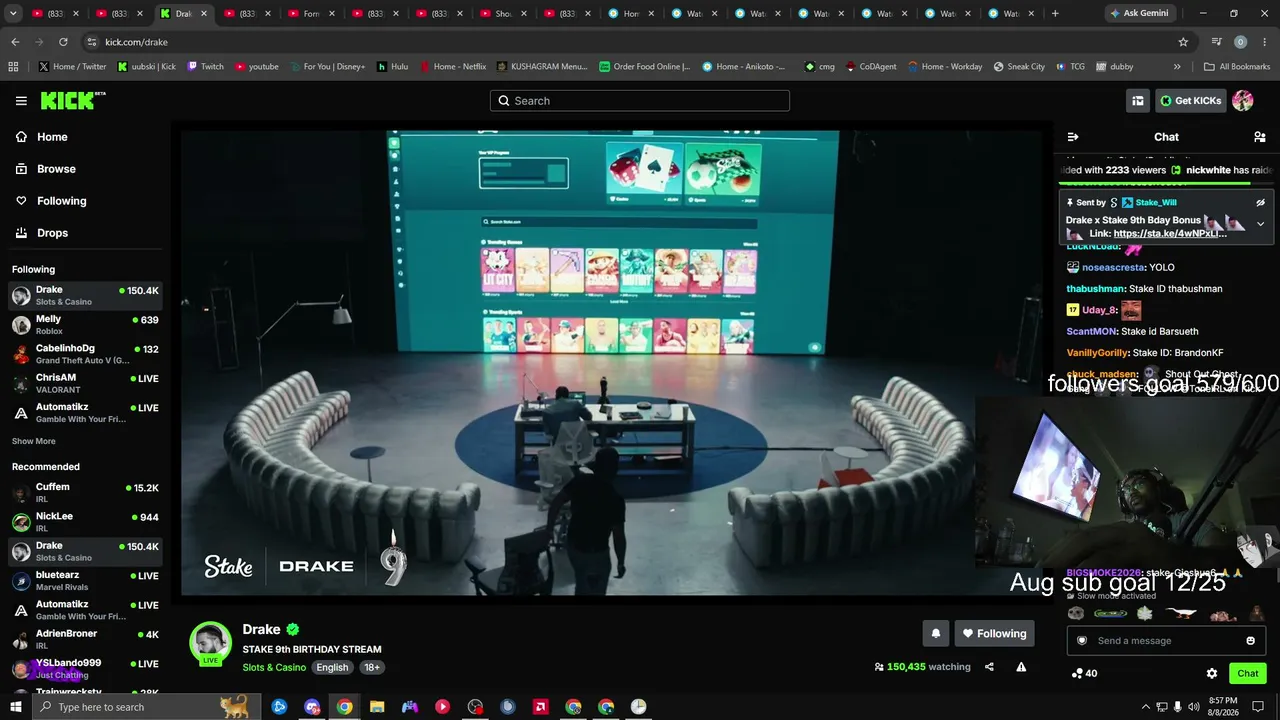Click the 18+ tag
This screenshot has width=1280, height=720.
[x=372, y=667]
